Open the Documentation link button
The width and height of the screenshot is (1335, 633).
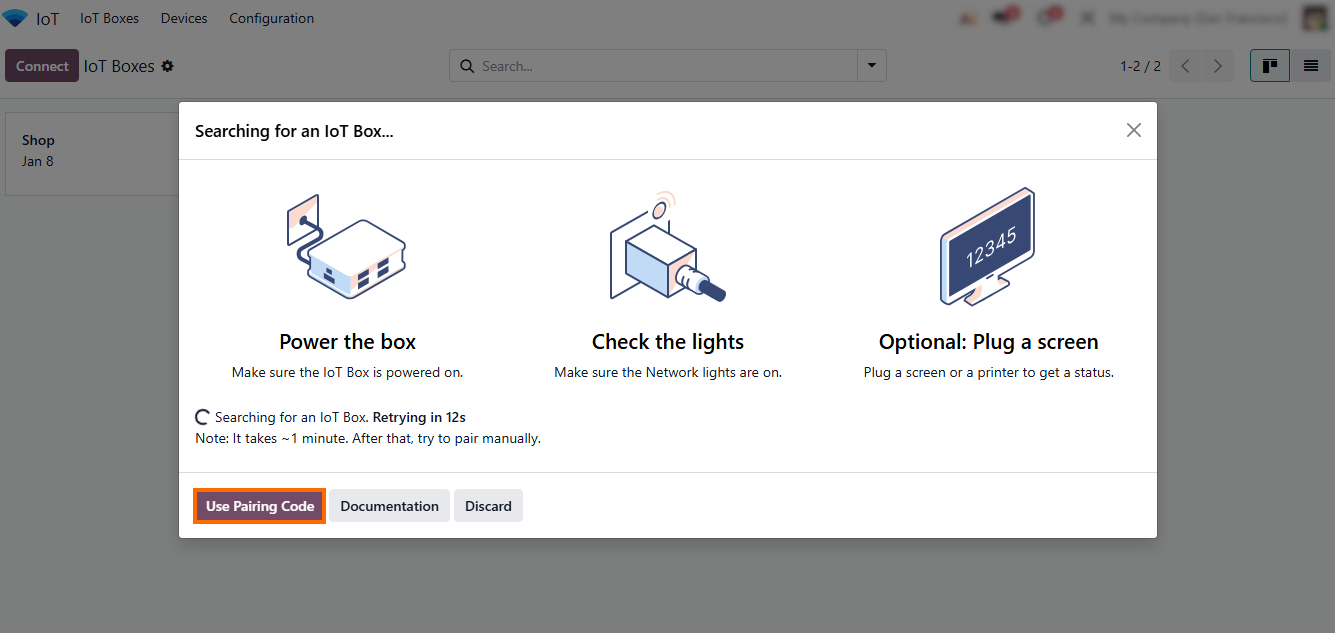coord(389,506)
